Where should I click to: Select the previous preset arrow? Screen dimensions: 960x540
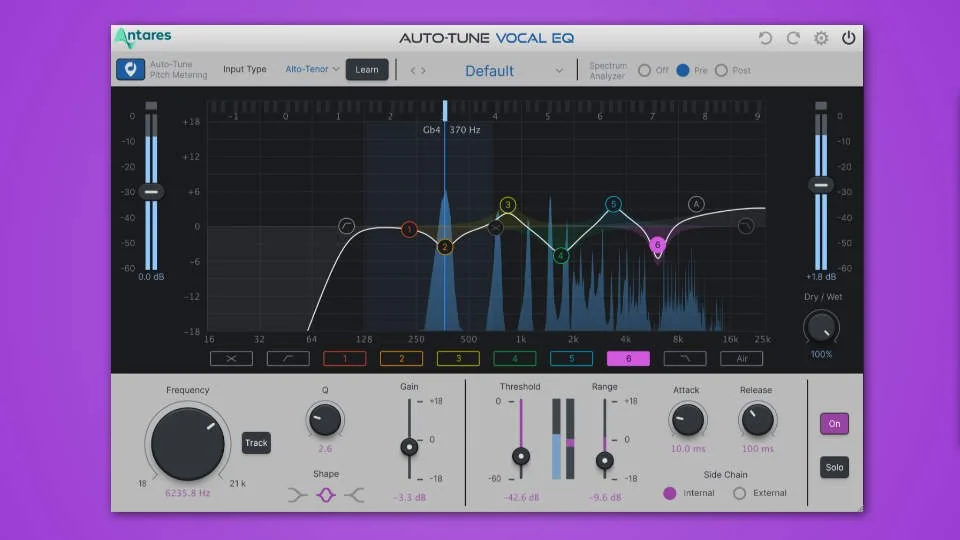[413, 70]
